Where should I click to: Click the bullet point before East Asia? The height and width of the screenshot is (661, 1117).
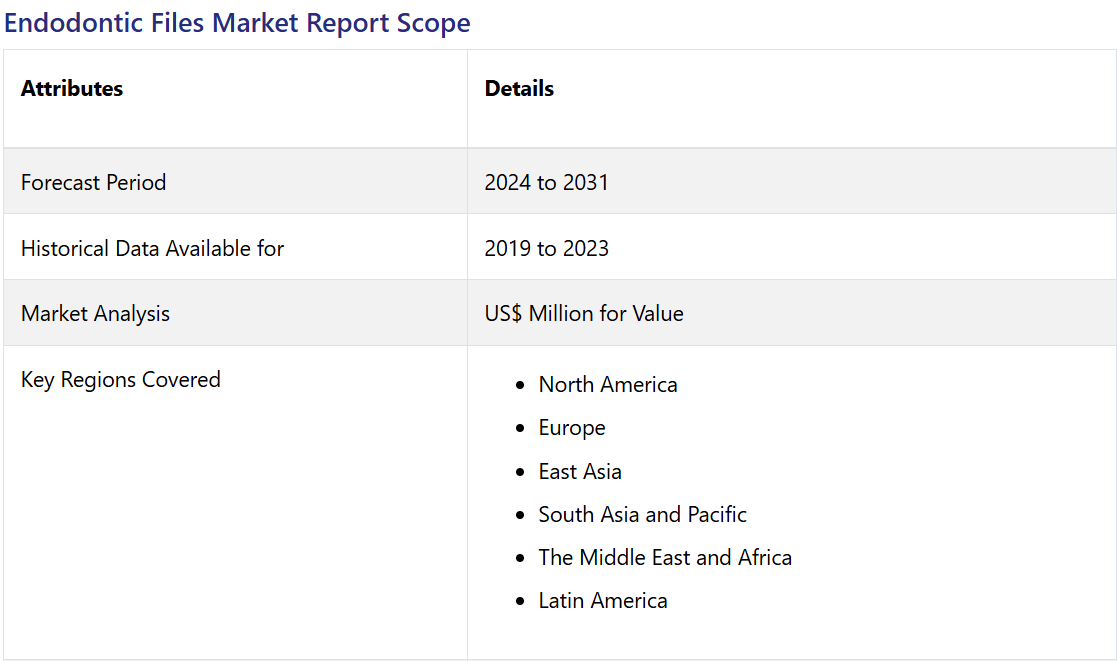pos(519,472)
